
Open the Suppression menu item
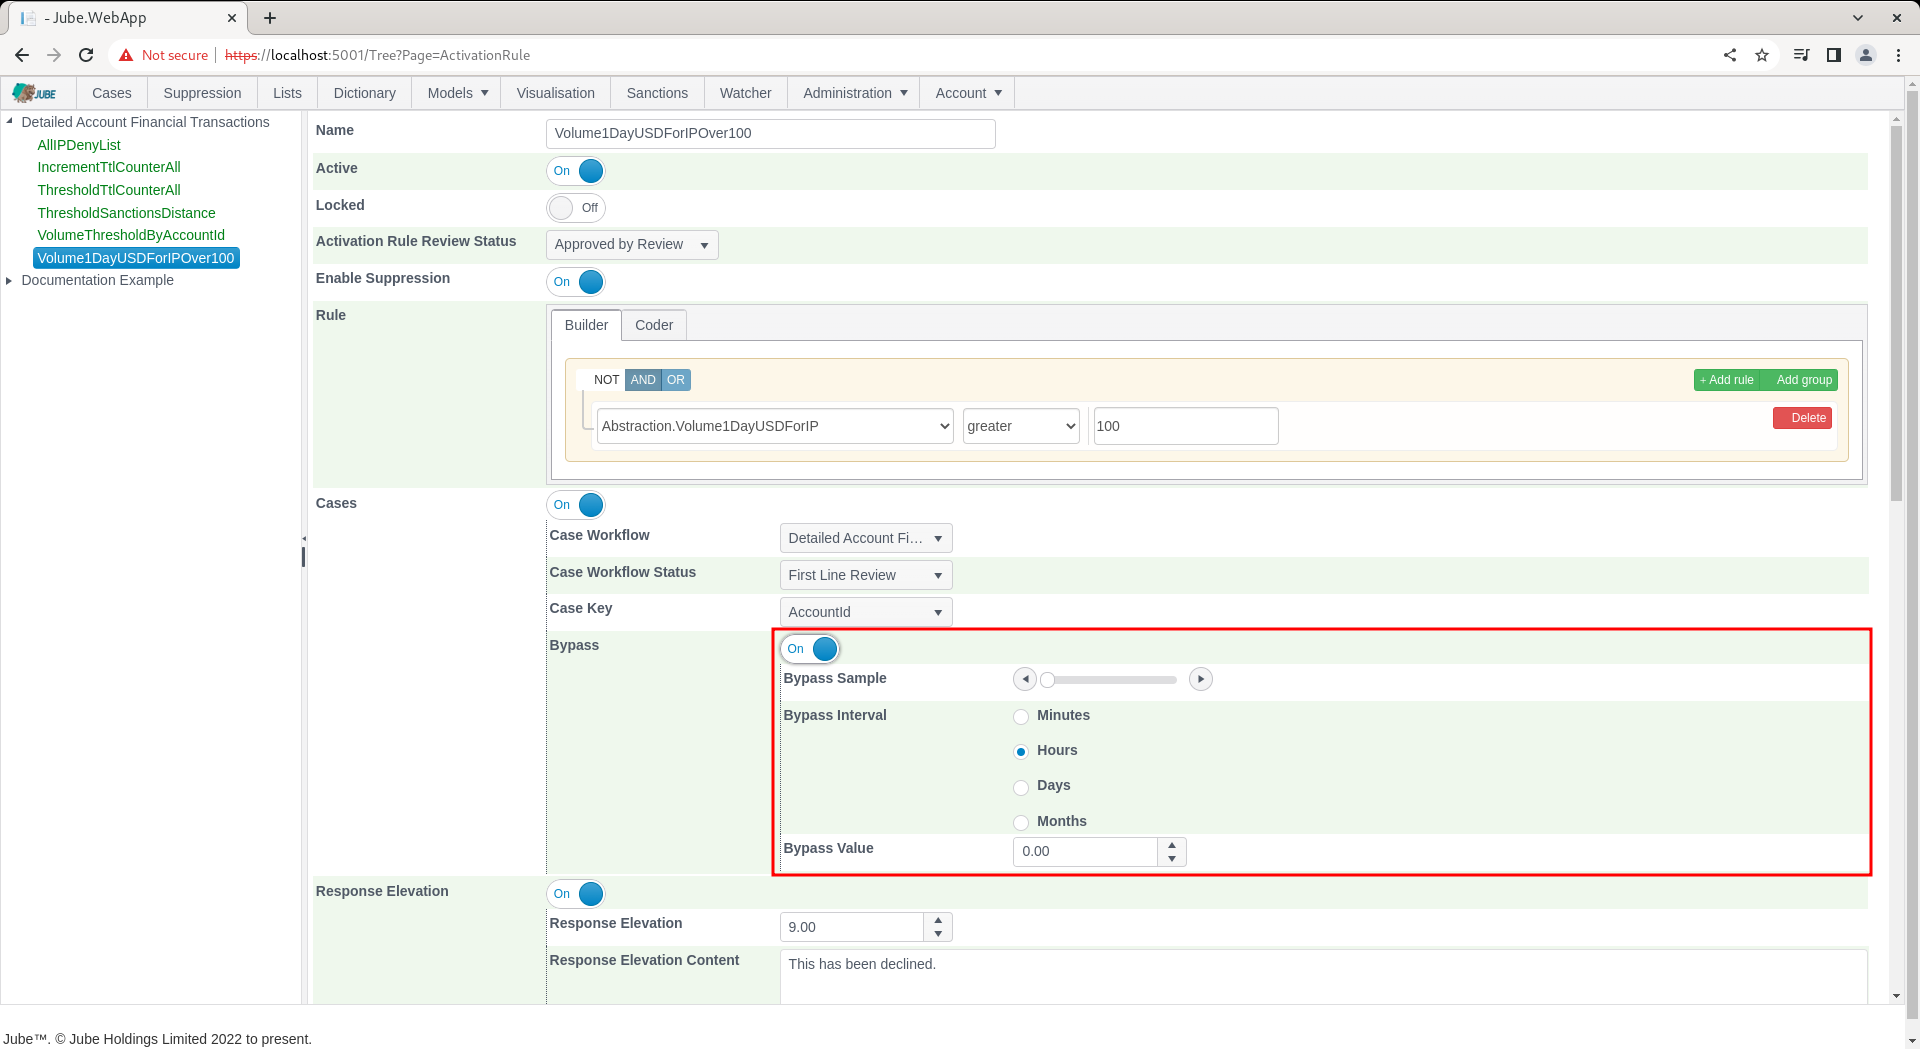coord(202,93)
